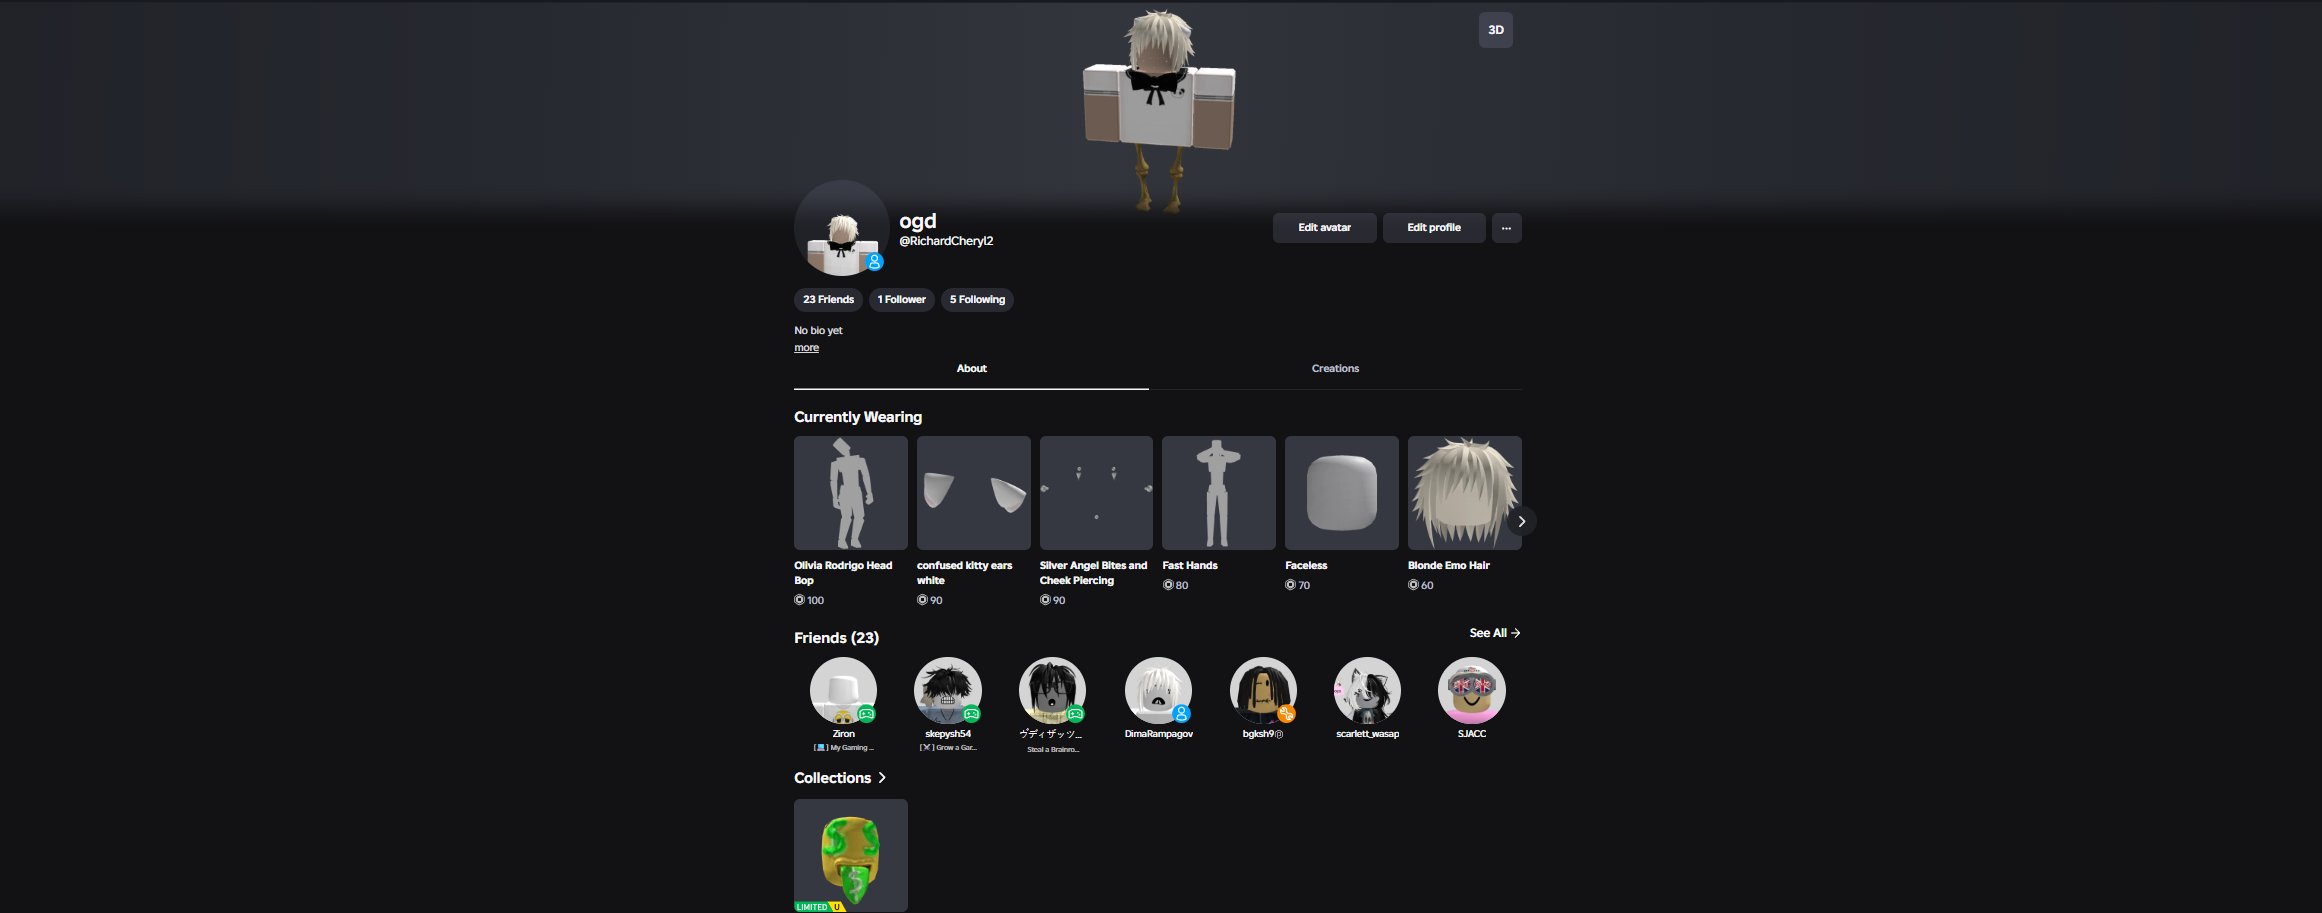Open the 23 Friends pill
Viewport: 2322px width, 913px height.
828,300
